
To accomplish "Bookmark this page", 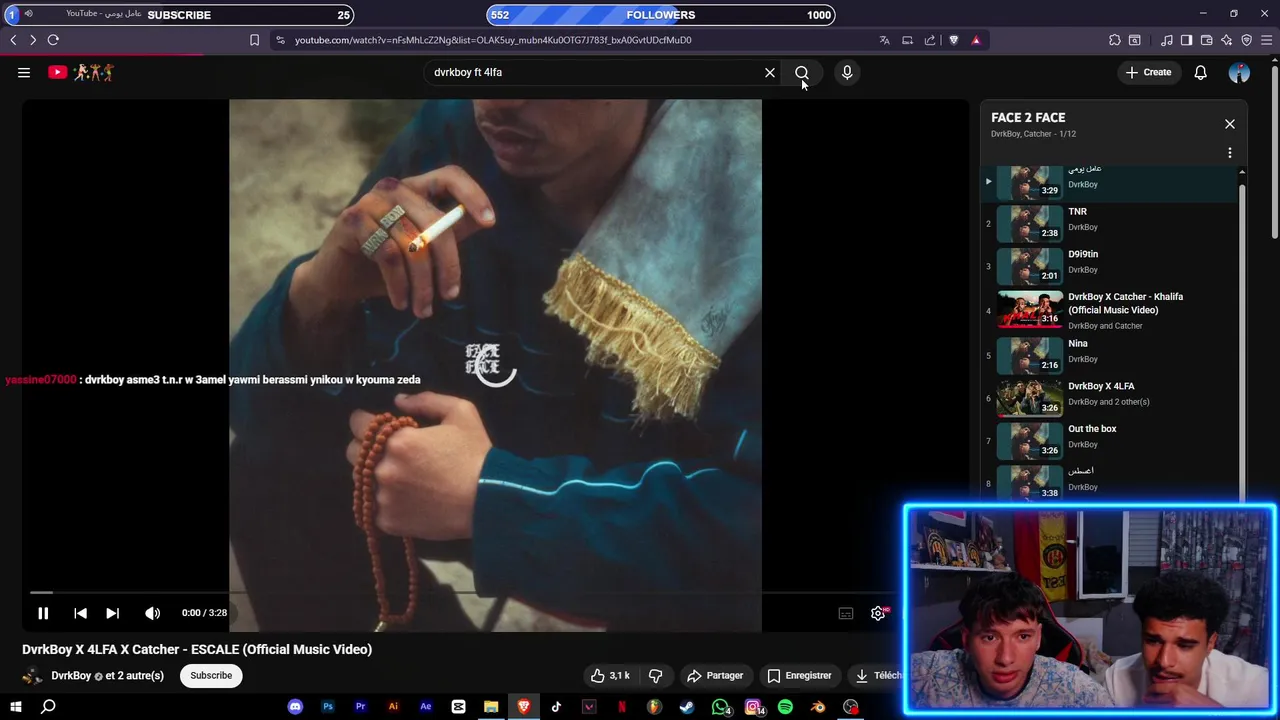I will [254, 40].
